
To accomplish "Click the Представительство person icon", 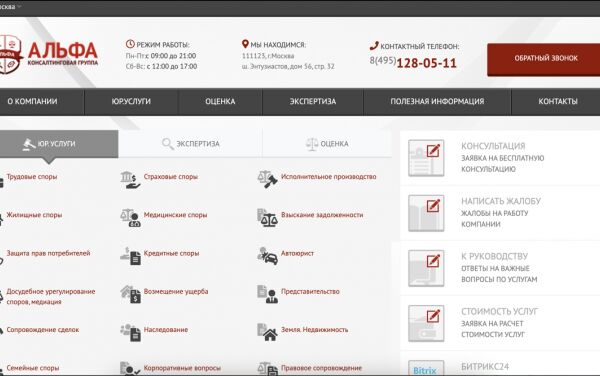I will click(x=267, y=294).
